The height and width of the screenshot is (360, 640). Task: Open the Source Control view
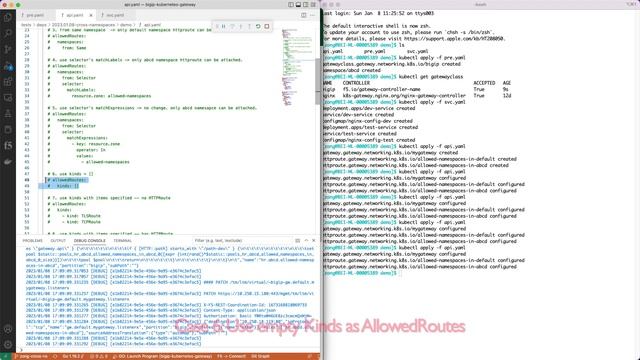8,49
